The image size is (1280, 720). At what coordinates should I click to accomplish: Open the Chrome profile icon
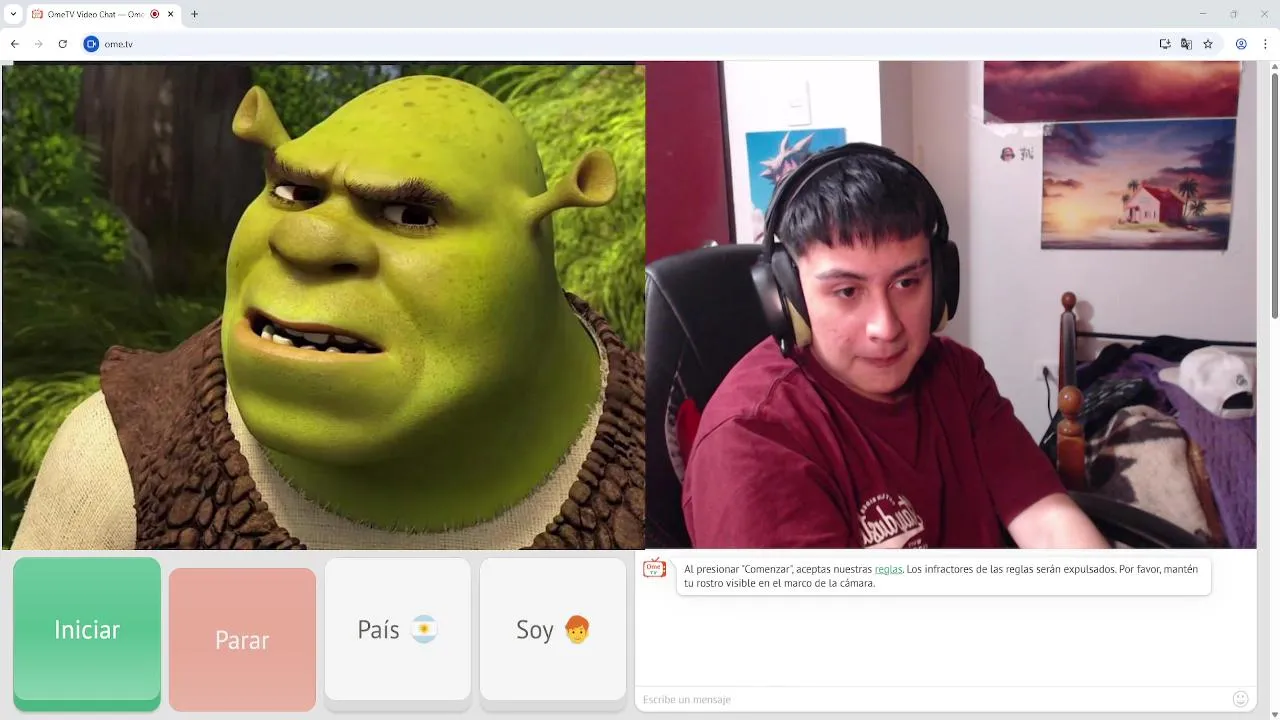coord(1241,44)
